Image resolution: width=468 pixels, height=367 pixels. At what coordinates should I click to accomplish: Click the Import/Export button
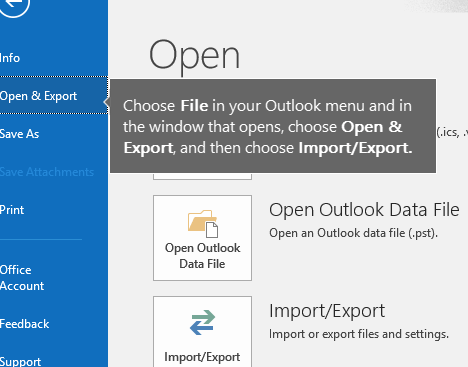pos(202,332)
